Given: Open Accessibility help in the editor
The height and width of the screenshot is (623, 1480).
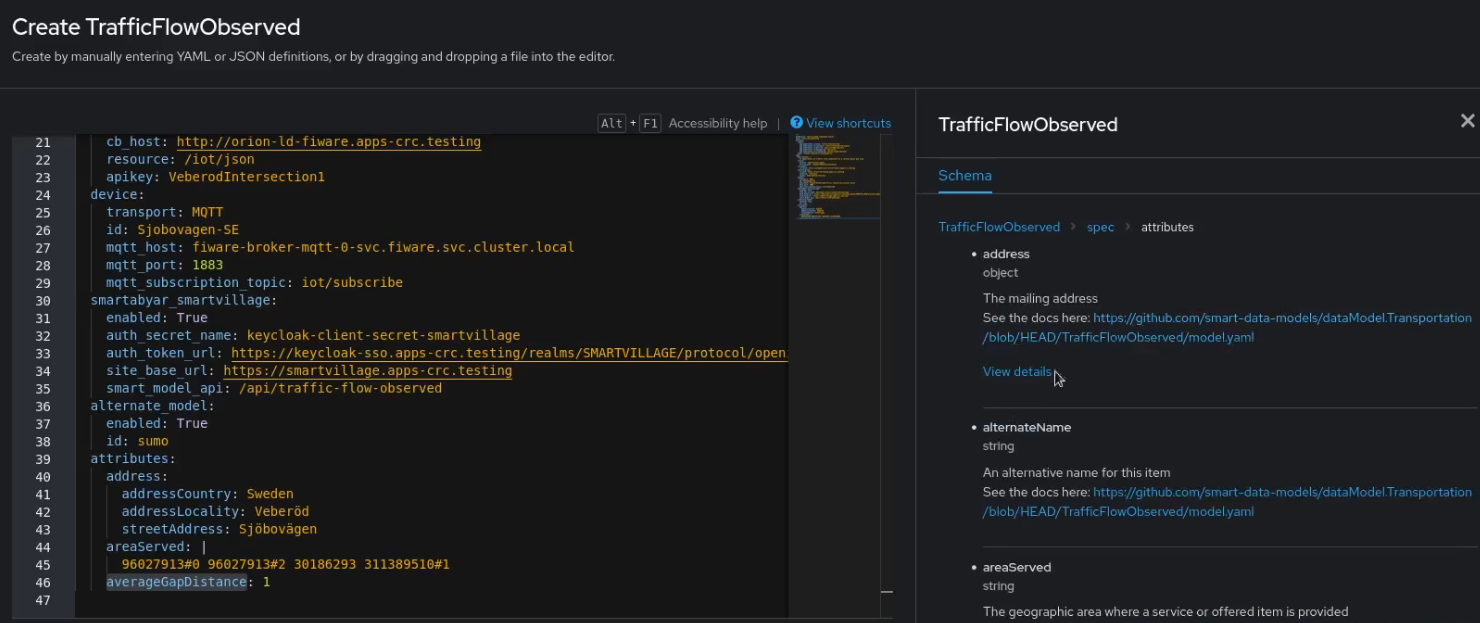Looking at the screenshot, I should [718, 123].
